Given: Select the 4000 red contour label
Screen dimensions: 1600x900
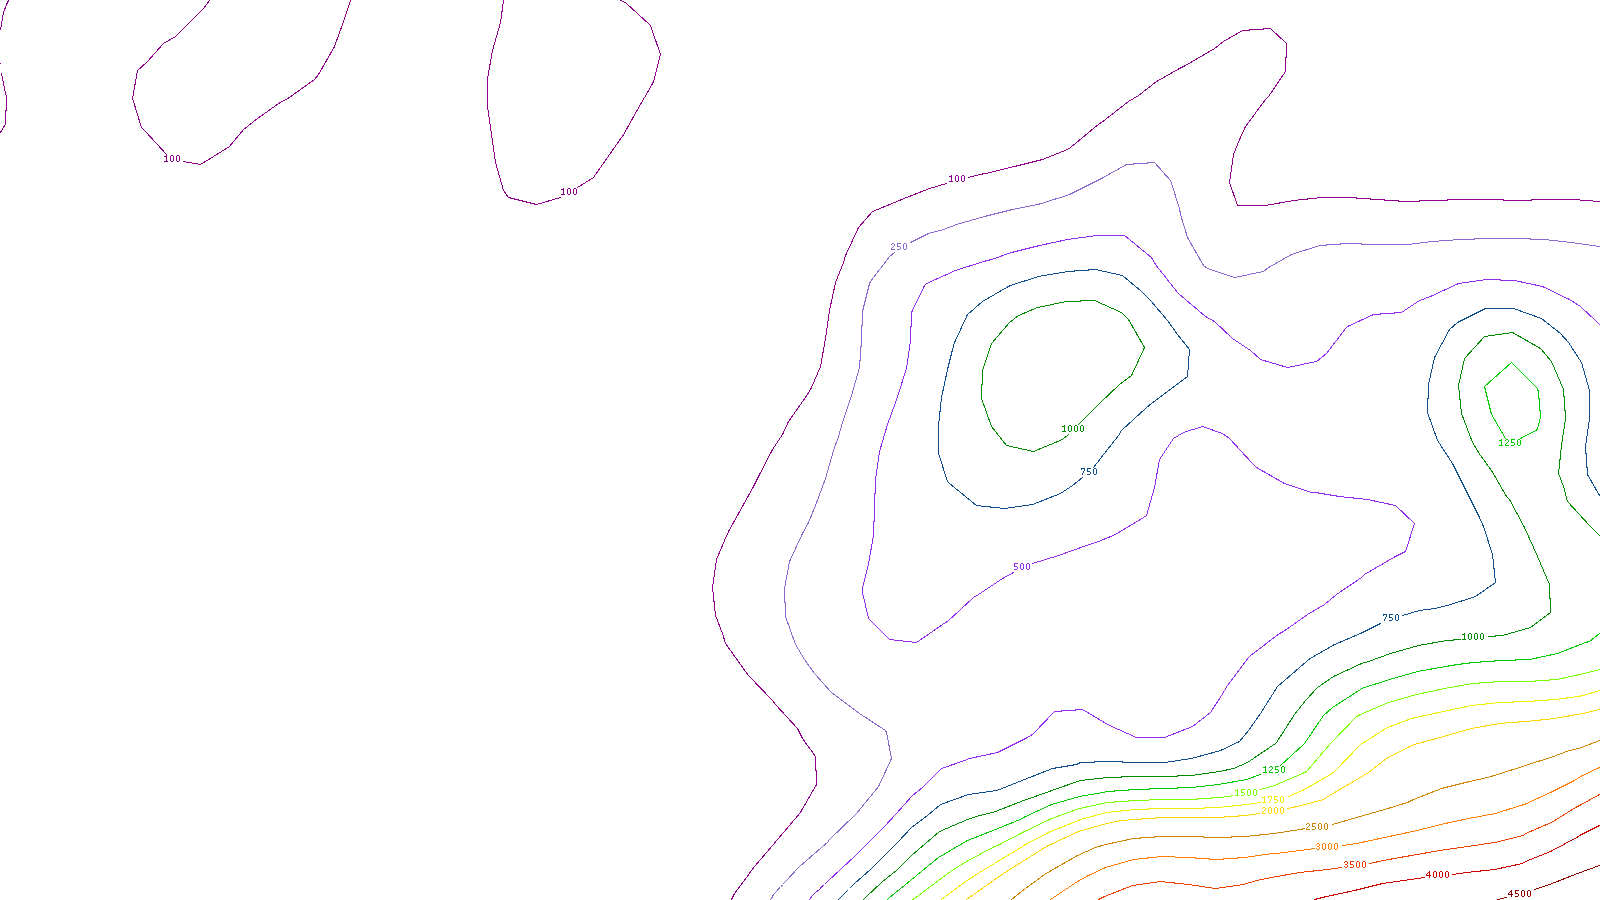Looking at the screenshot, I should [1437, 875].
